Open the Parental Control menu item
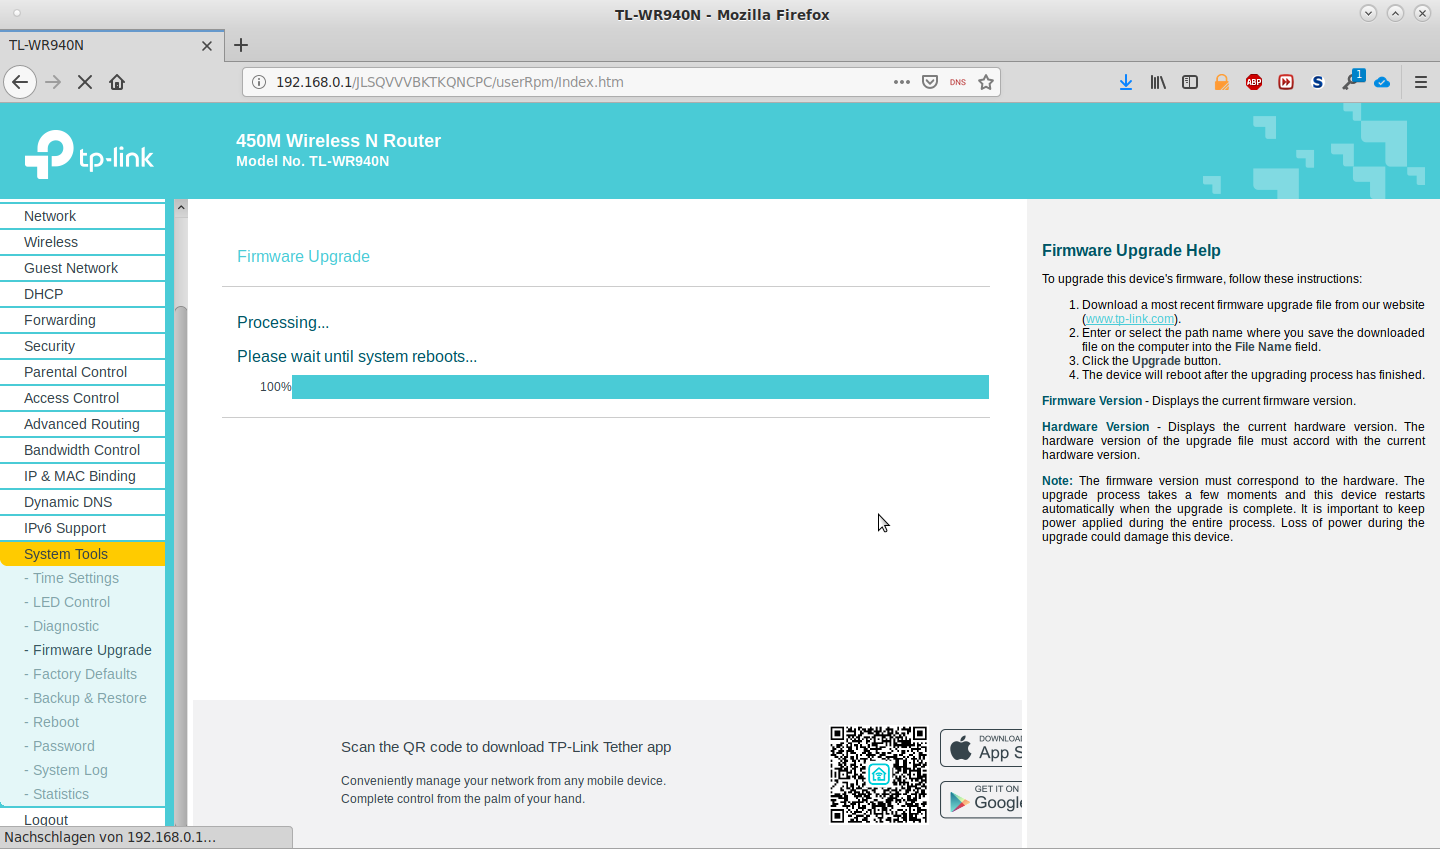1440x849 pixels. [x=75, y=372]
